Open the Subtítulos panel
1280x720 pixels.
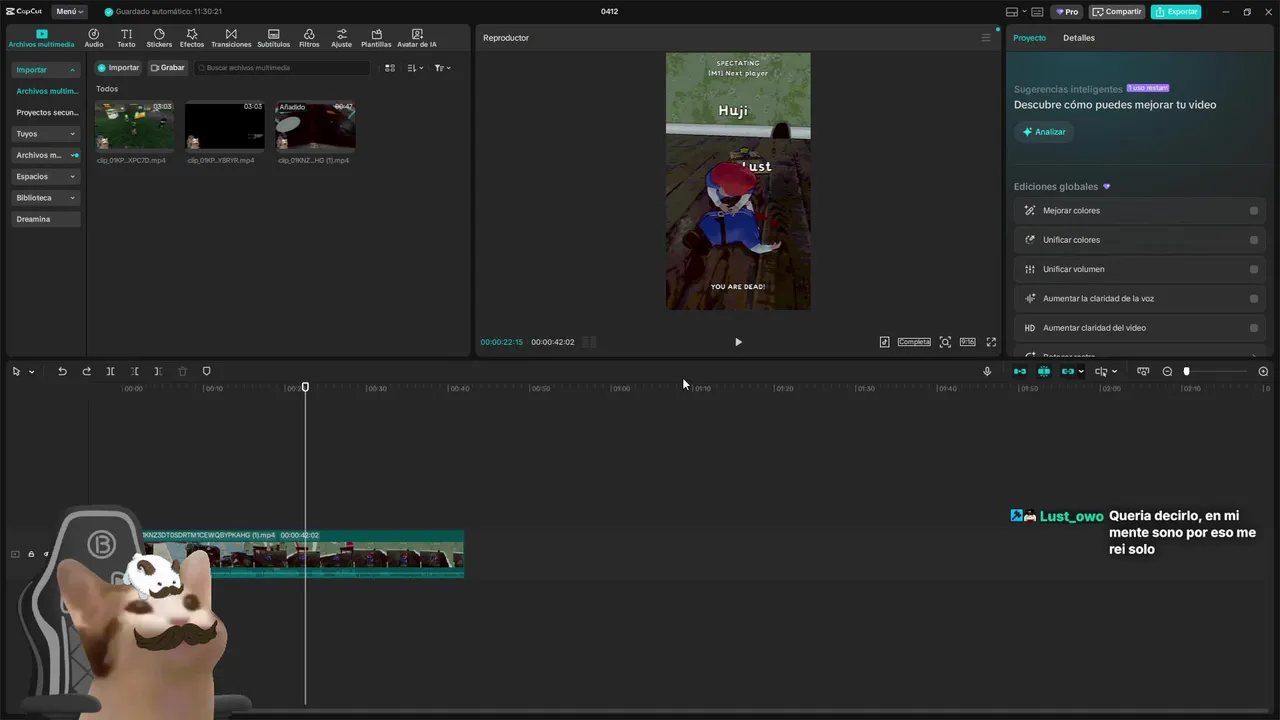273,38
